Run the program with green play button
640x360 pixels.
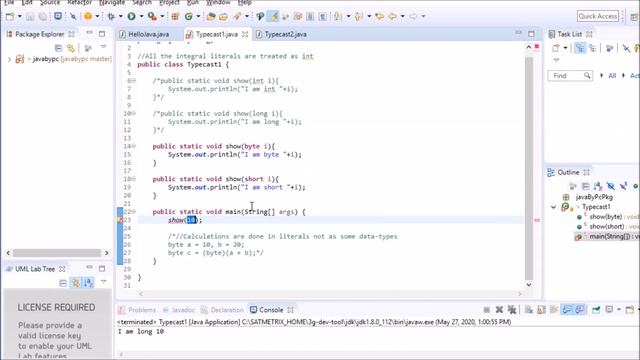tap(131, 16)
